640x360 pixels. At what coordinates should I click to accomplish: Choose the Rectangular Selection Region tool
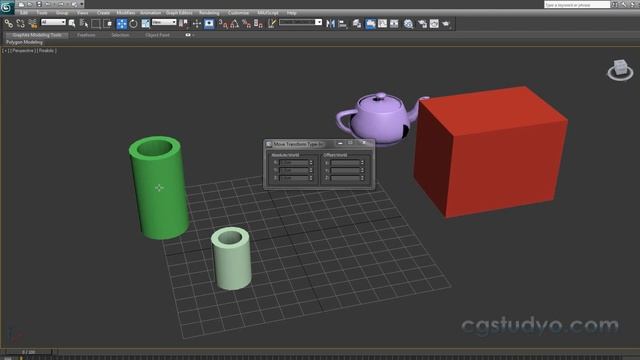pyautogui.click(x=96, y=24)
